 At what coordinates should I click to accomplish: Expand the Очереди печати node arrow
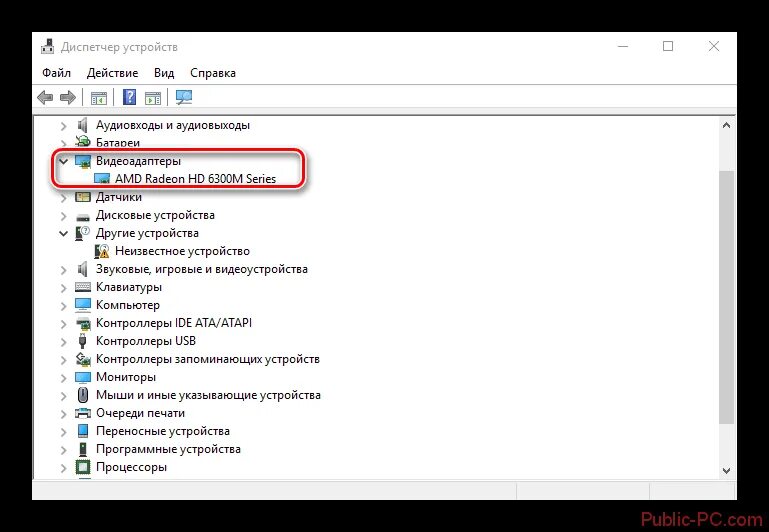point(63,414)
